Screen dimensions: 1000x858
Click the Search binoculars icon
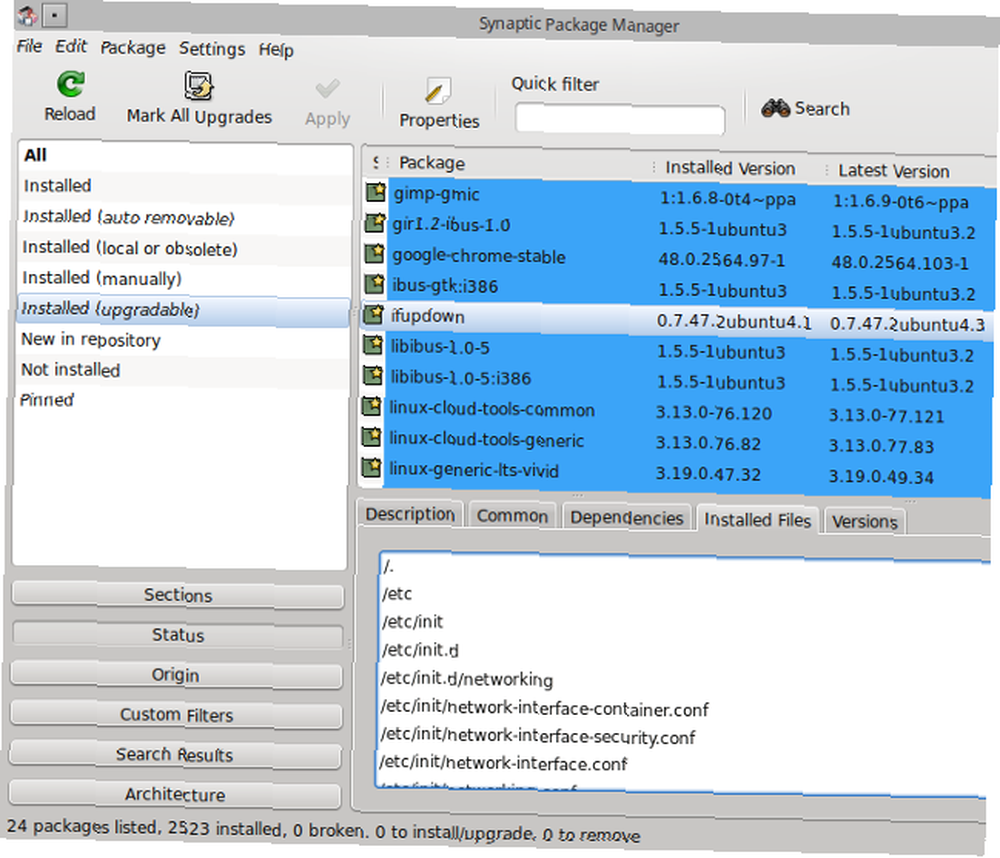tap(776, 108)
